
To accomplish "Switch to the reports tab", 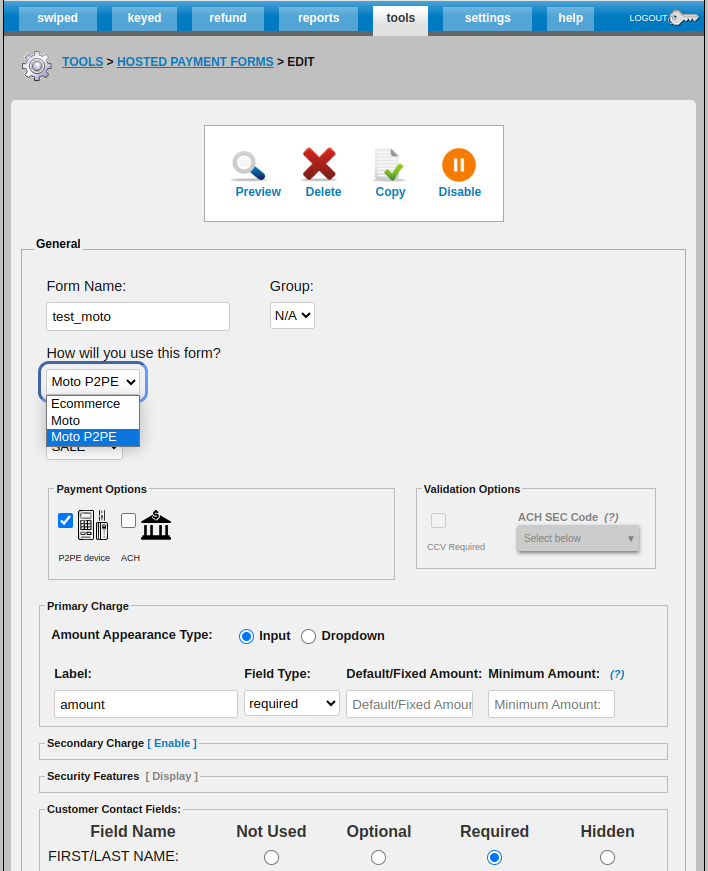I will pyautogui.click(x=318, y=18).
